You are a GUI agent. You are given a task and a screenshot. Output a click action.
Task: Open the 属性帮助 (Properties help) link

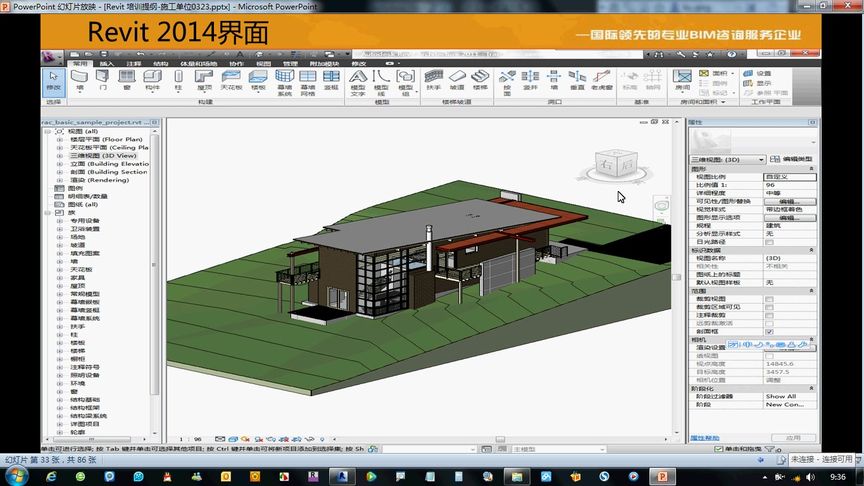(705, 438)
